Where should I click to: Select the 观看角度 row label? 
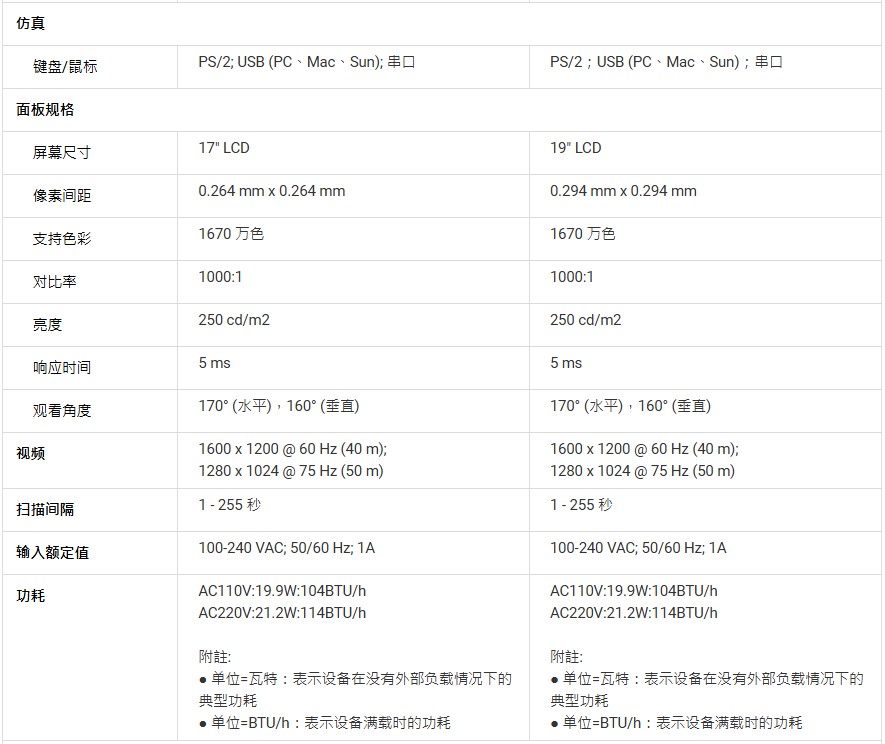(62, 410)
